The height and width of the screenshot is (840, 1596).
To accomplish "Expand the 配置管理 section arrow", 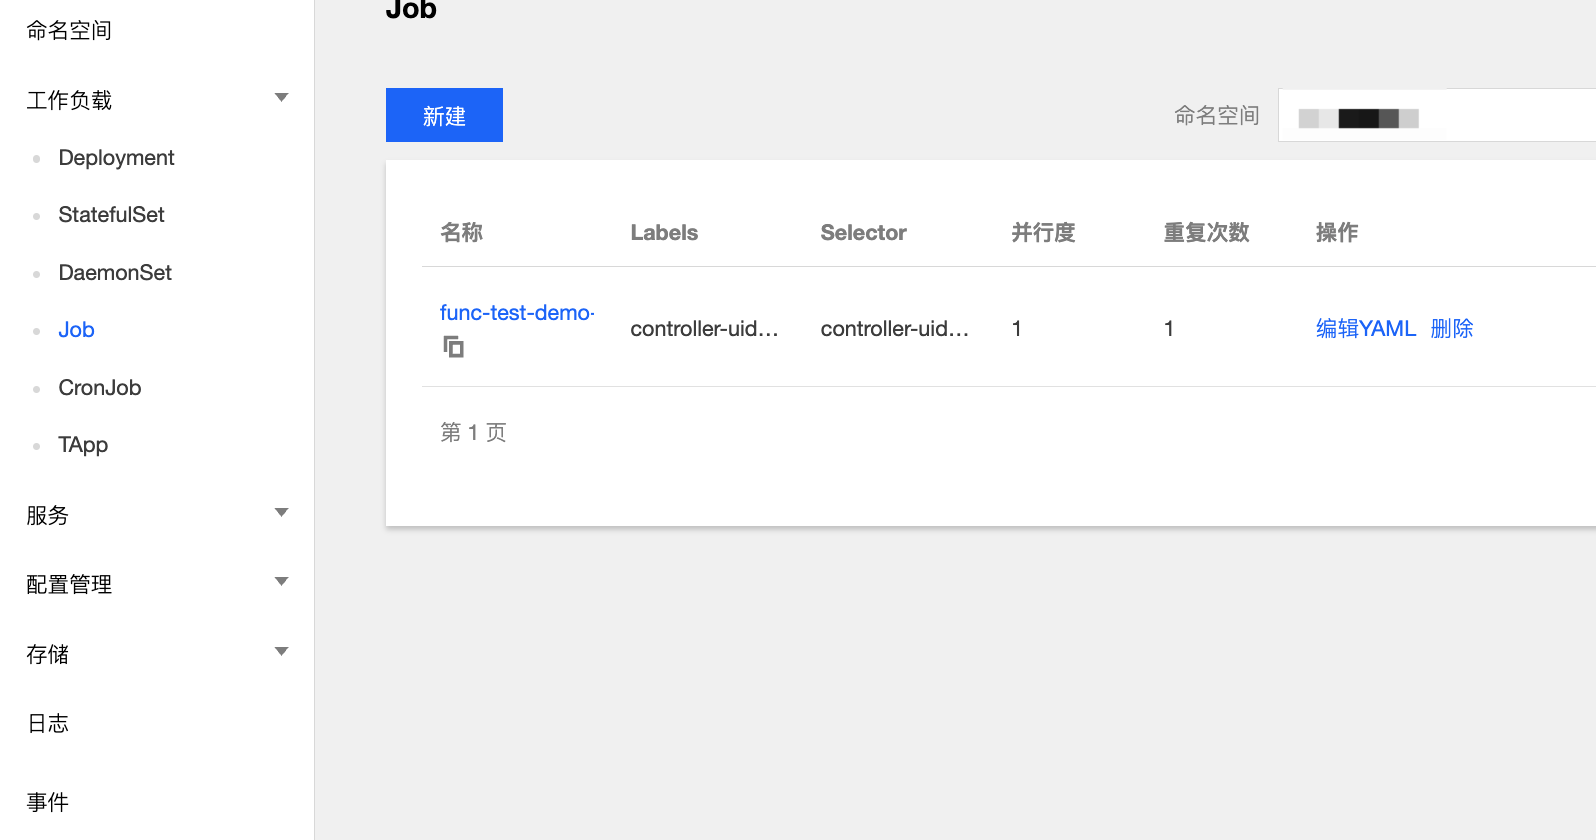I will pyautogui.click(x=281, y=582).
